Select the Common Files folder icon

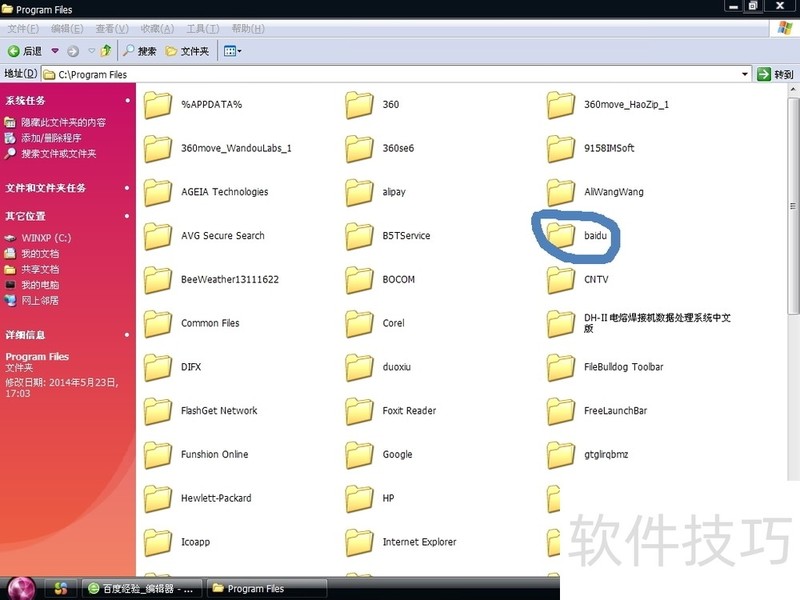(x=158, y=324)
